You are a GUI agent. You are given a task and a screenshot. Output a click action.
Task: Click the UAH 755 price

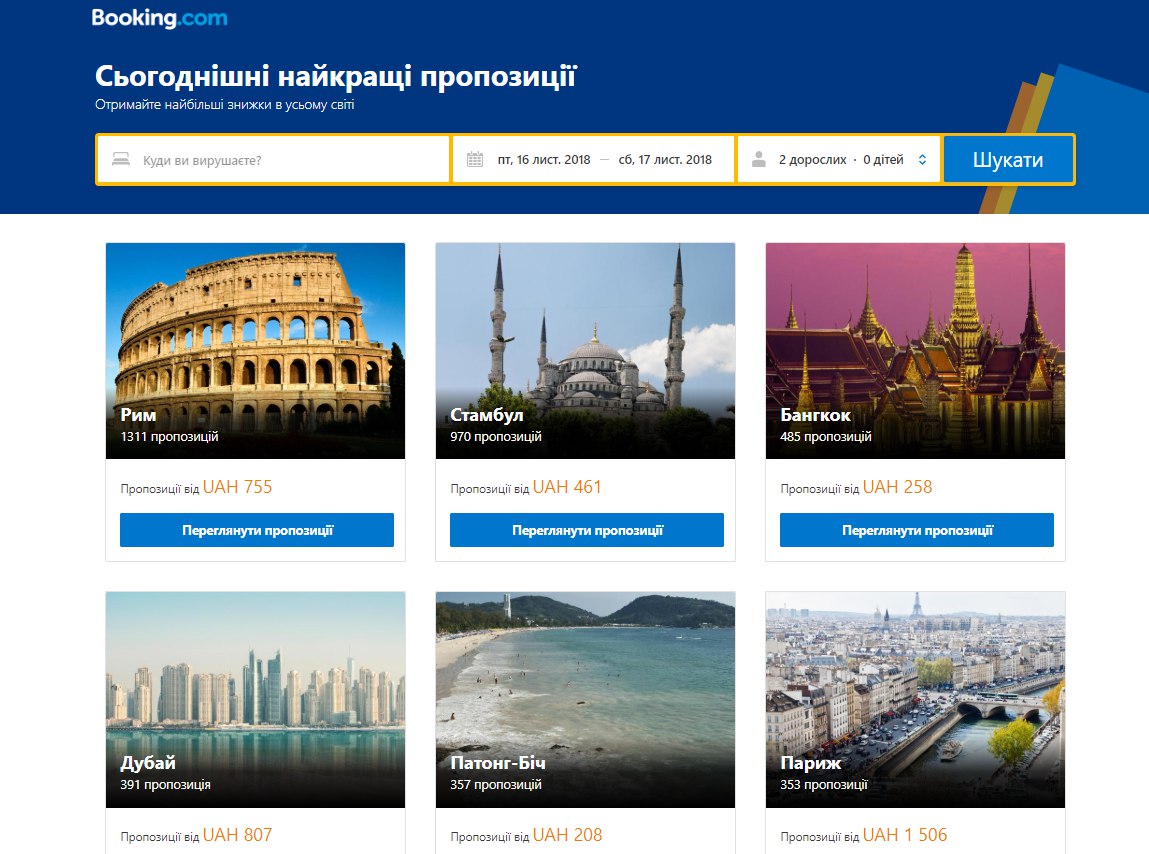237,487
